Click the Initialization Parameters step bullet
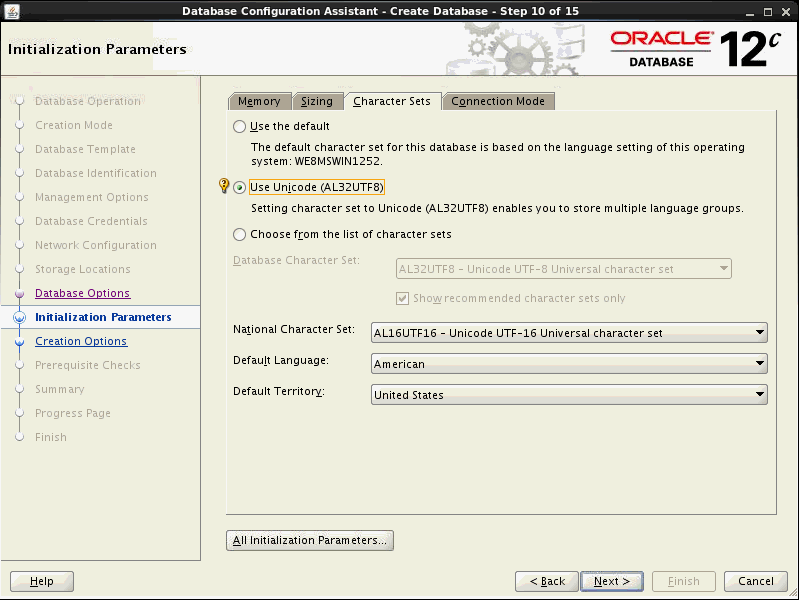799x600 pixels. coord(19,317)
